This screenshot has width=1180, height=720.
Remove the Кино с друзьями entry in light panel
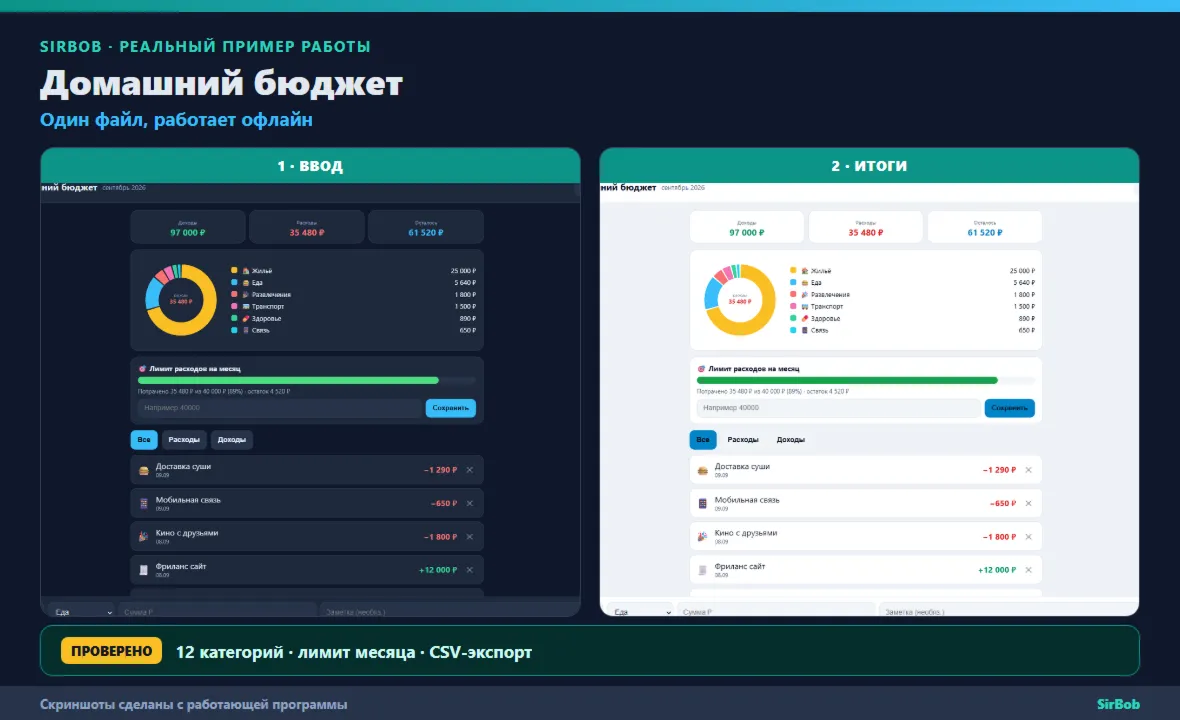coord(1029,536)
